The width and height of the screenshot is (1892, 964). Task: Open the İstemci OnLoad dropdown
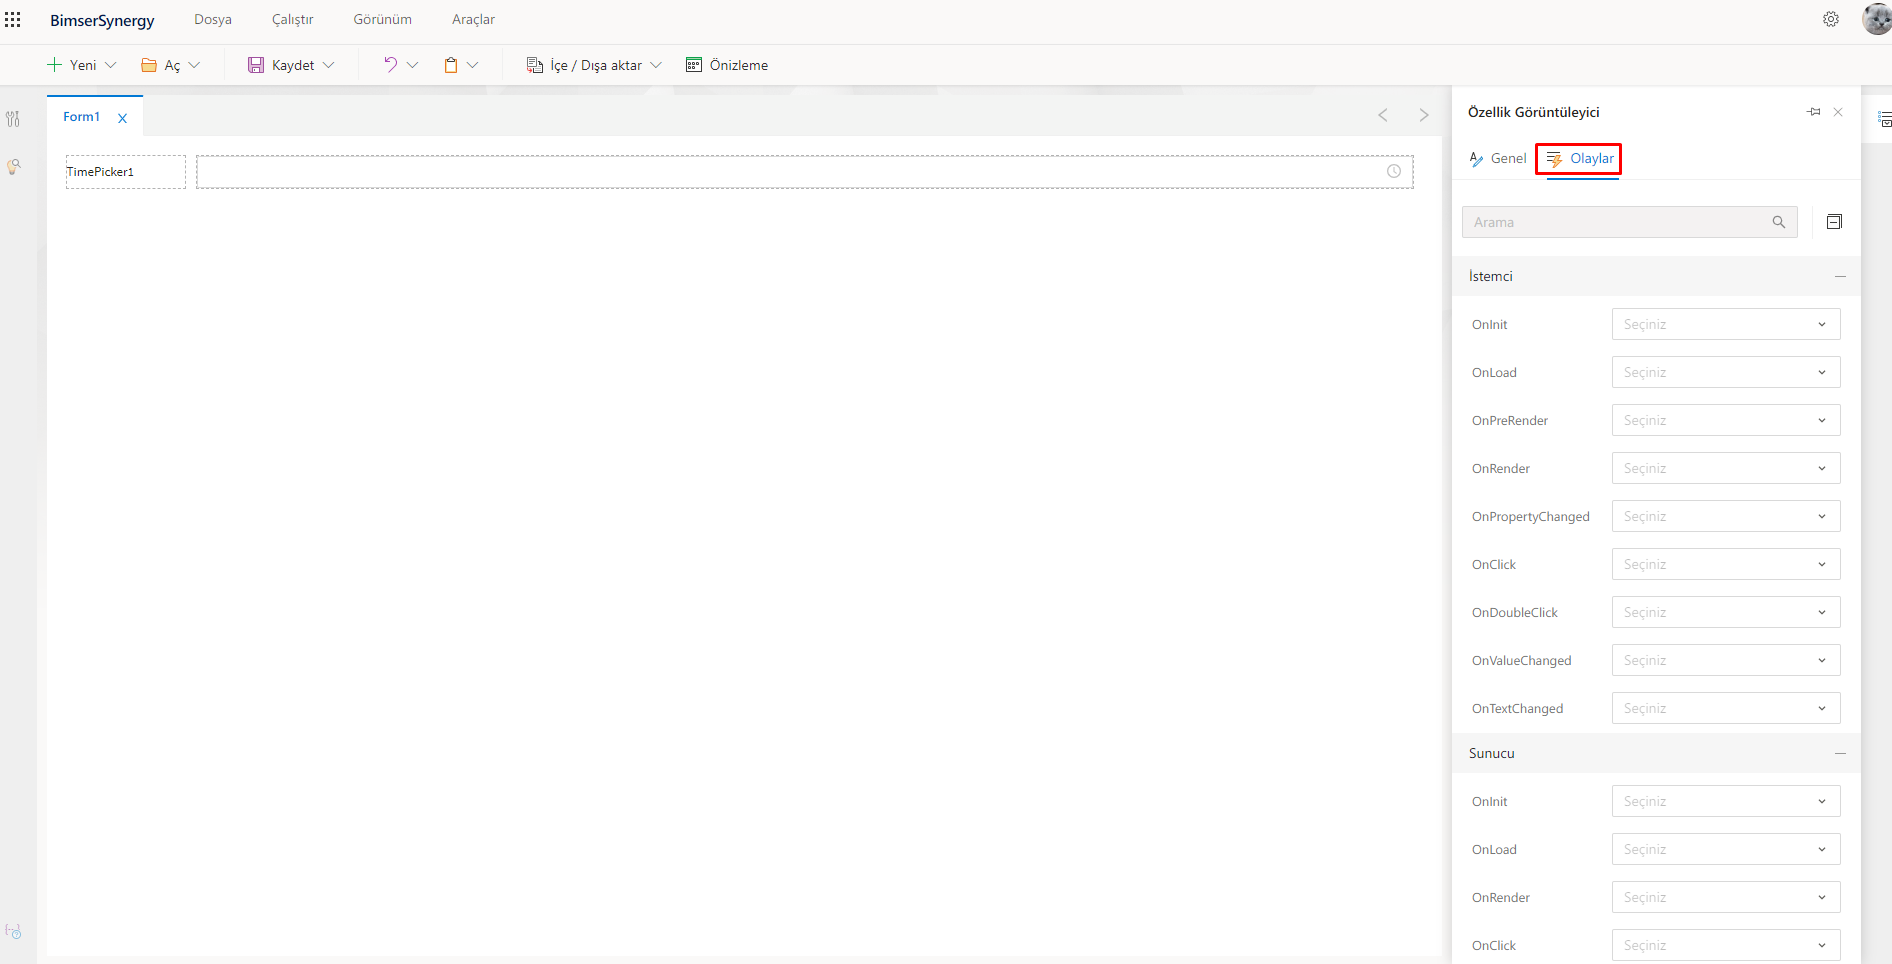tap(1726, 372)
